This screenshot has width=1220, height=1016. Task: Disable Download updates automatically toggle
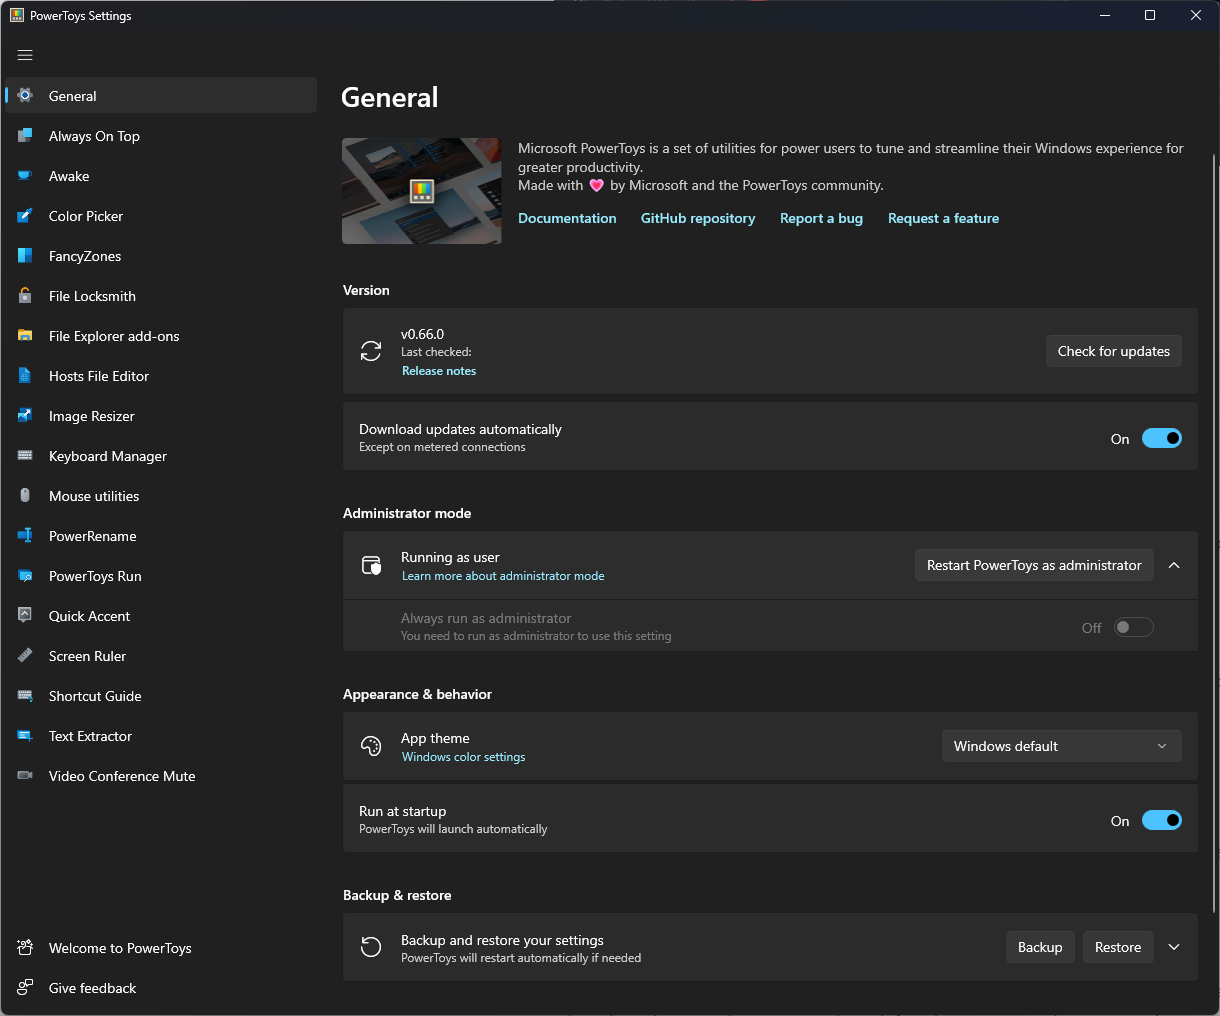coord(1161,439)
